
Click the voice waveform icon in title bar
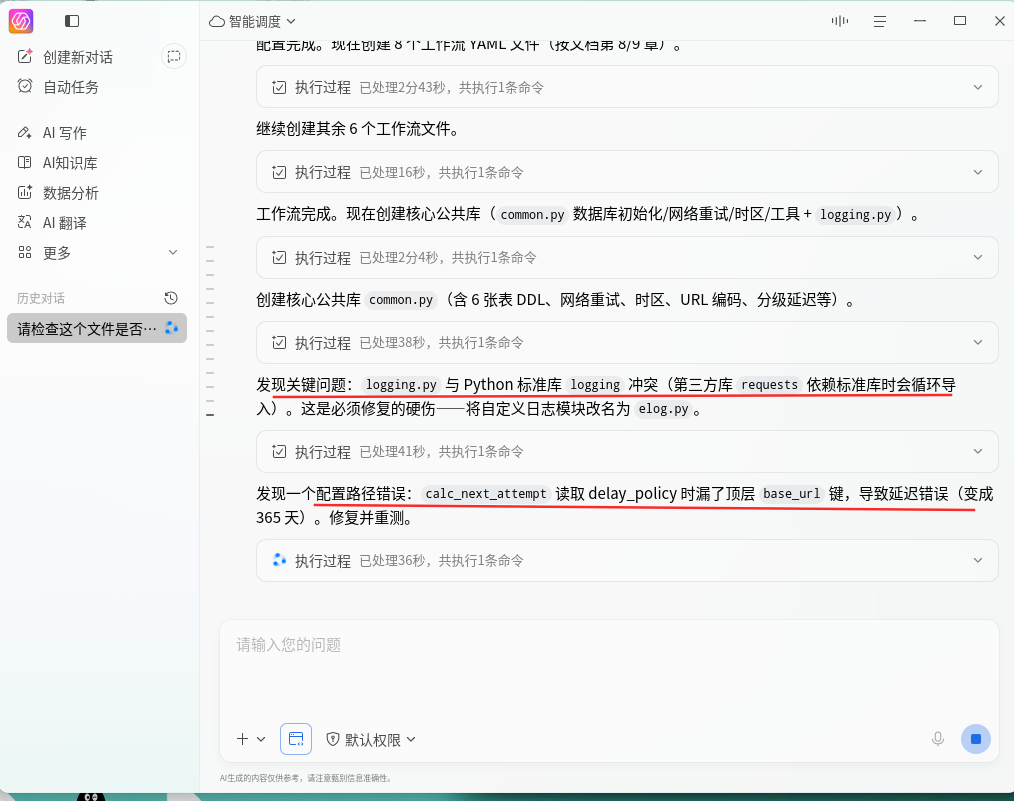(x=839, y=21)
